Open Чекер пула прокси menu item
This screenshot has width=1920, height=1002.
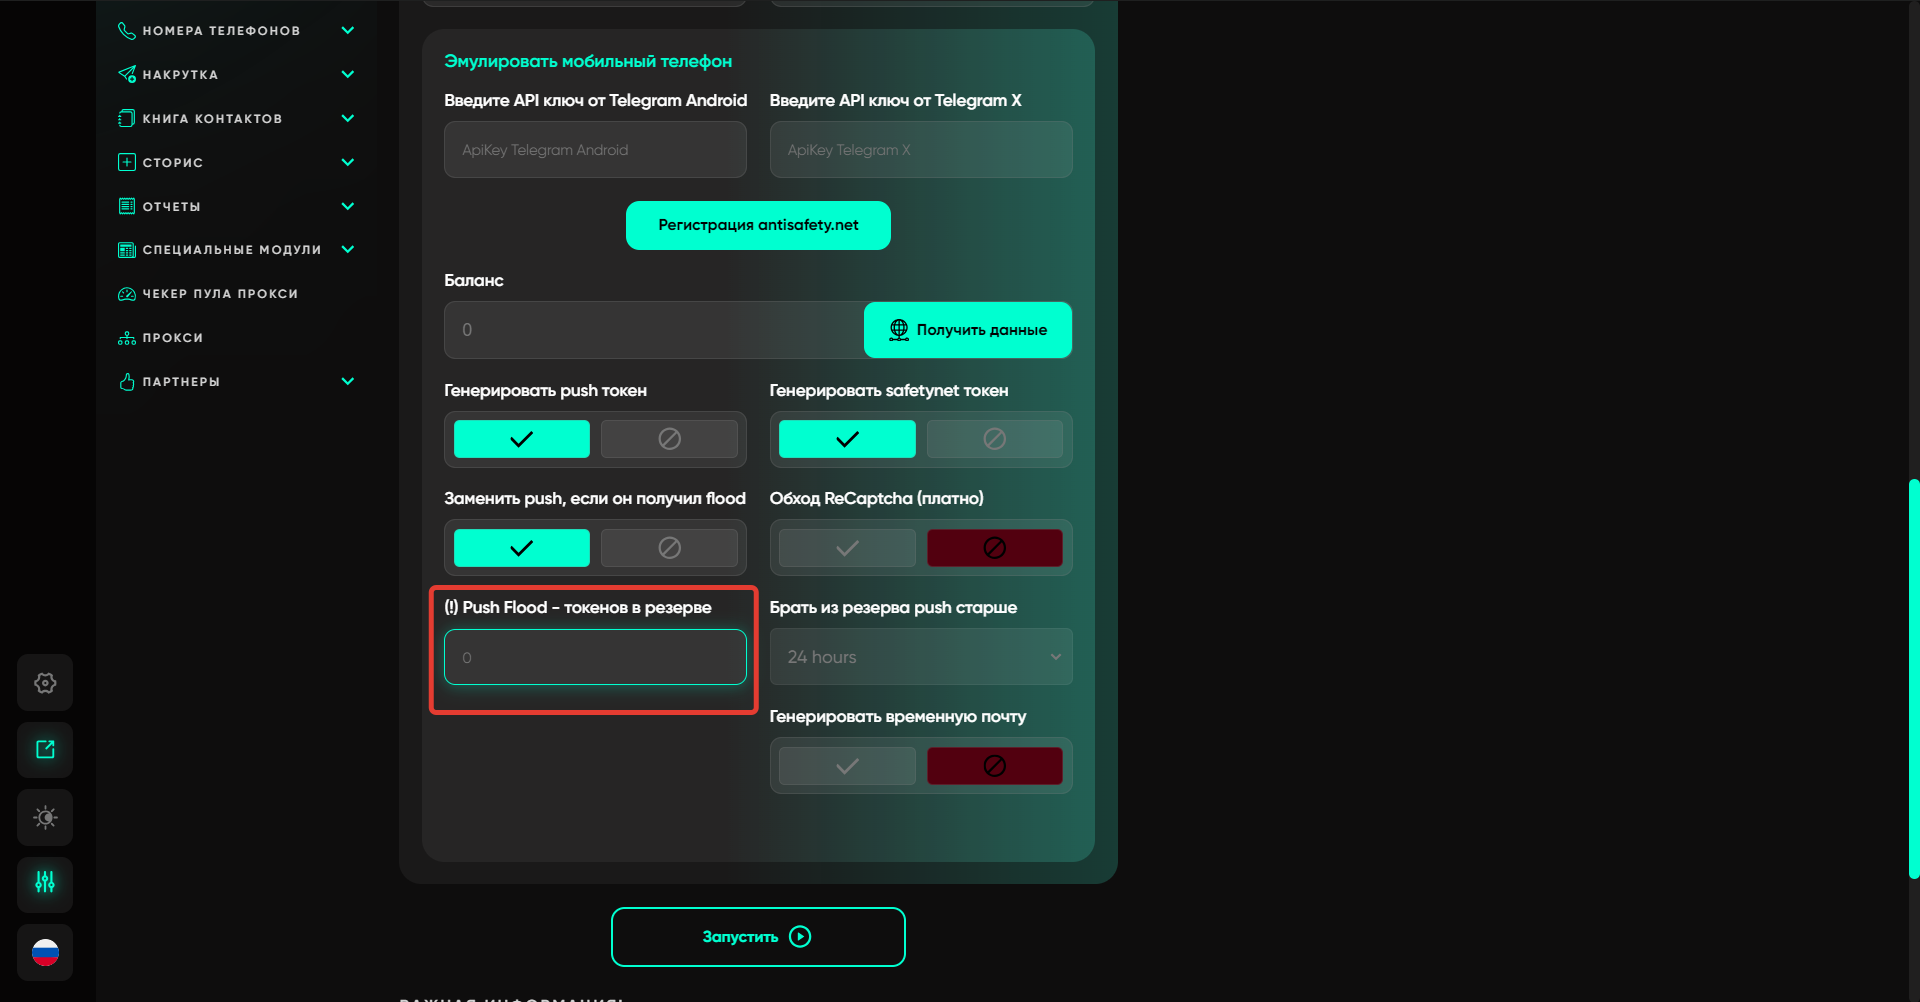point(220,294)
